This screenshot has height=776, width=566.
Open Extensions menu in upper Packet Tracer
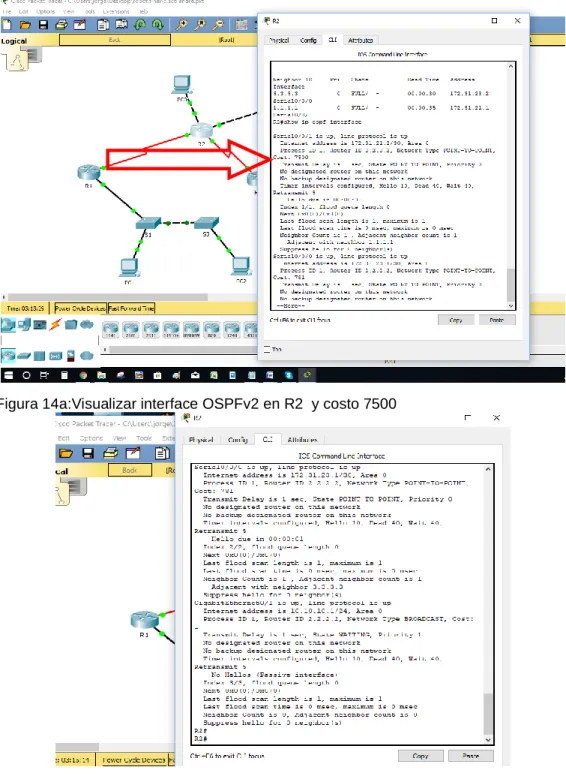click(x=116, y=11)
